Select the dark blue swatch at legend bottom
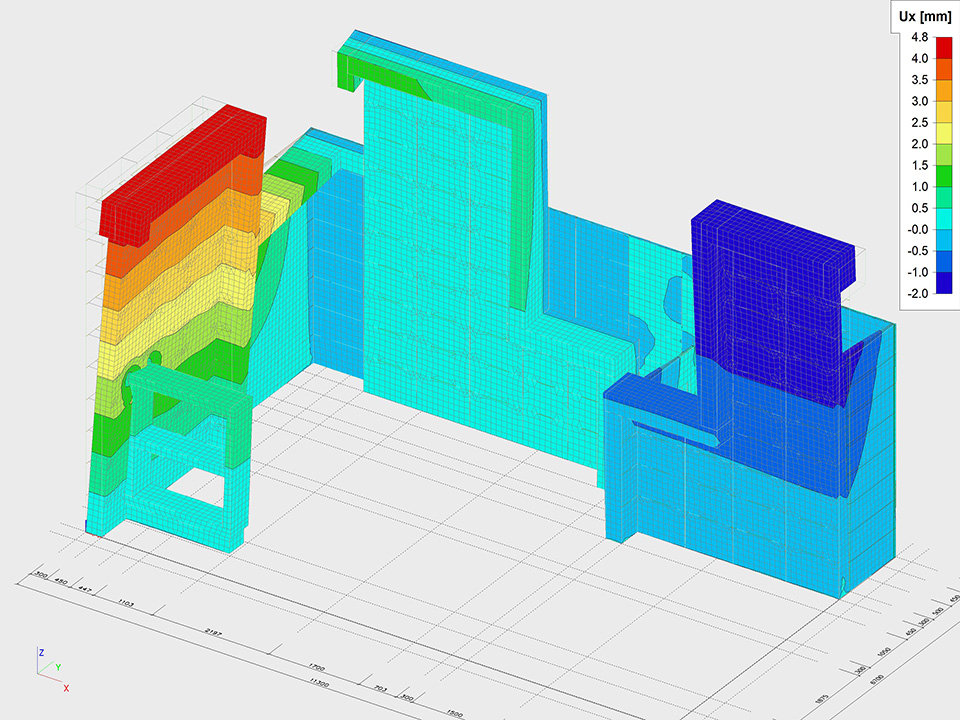The width and height of the screenshot is (960, 720). pyautogui.click(x=944, y=281)
